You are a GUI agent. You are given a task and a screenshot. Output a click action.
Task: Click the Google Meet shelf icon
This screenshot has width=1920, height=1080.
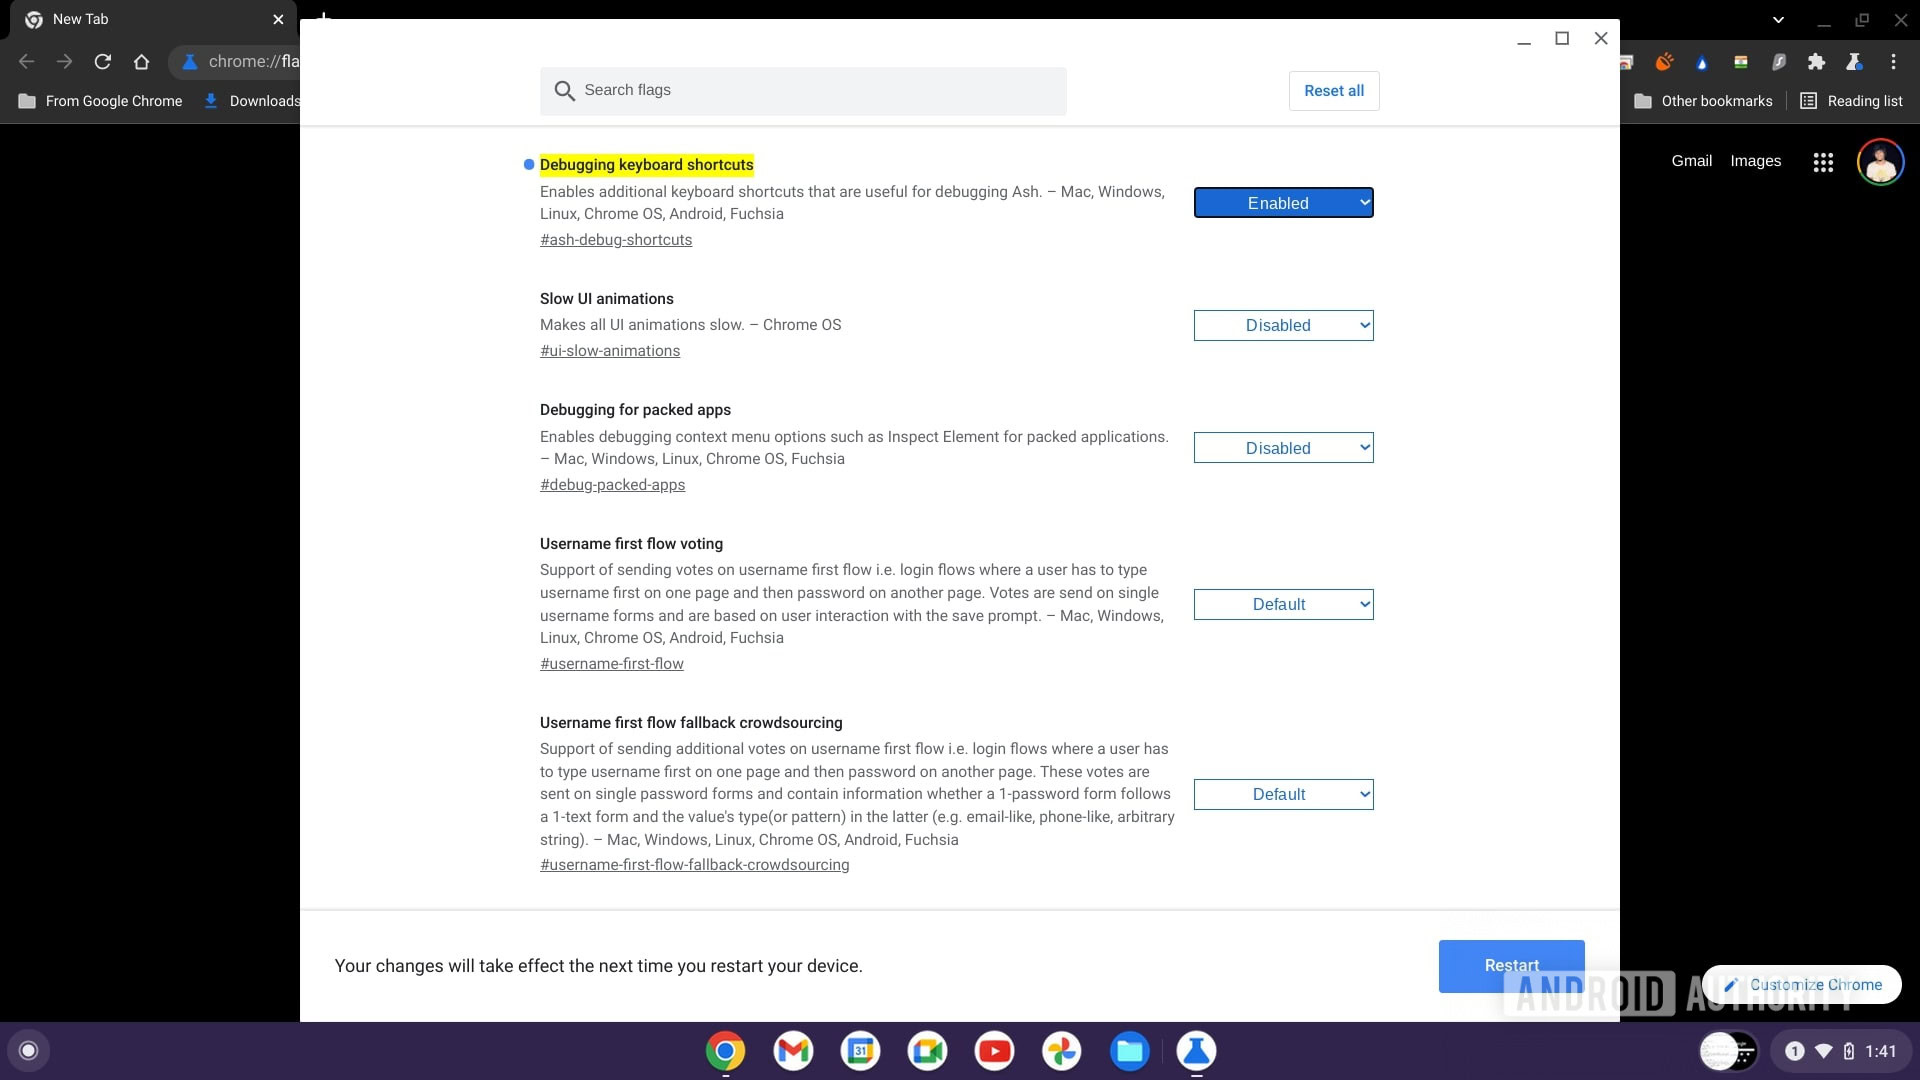(927, 1051)
